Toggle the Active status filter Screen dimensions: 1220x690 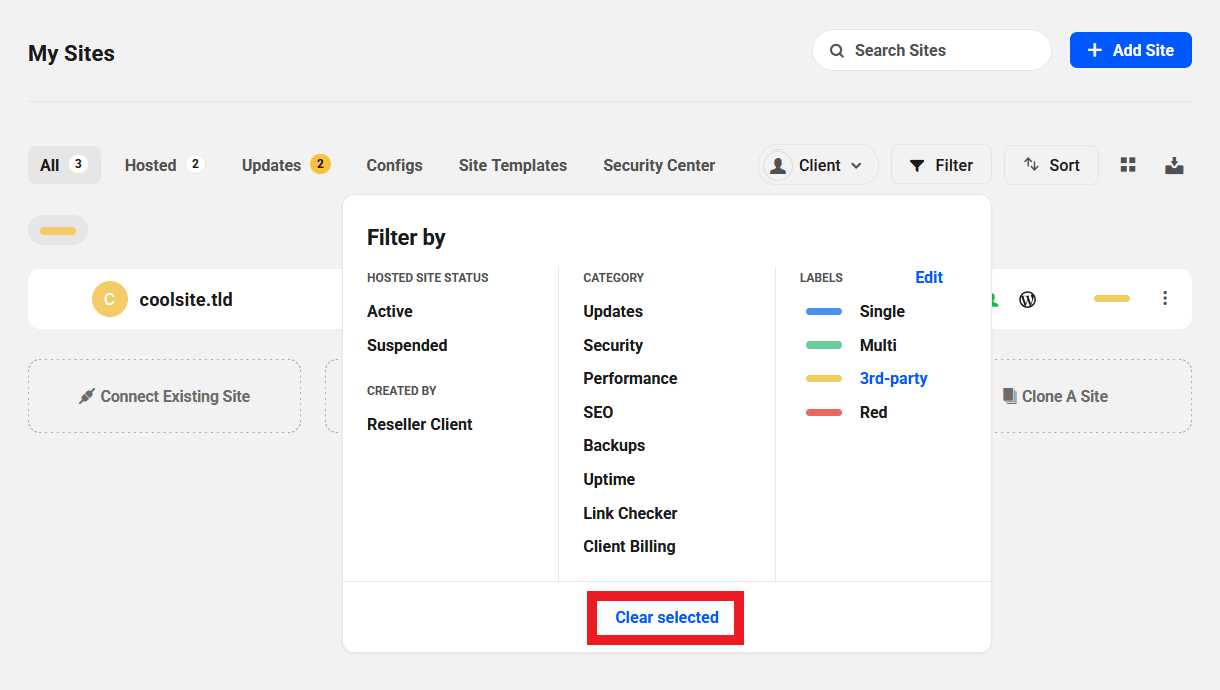pos(390,311)
